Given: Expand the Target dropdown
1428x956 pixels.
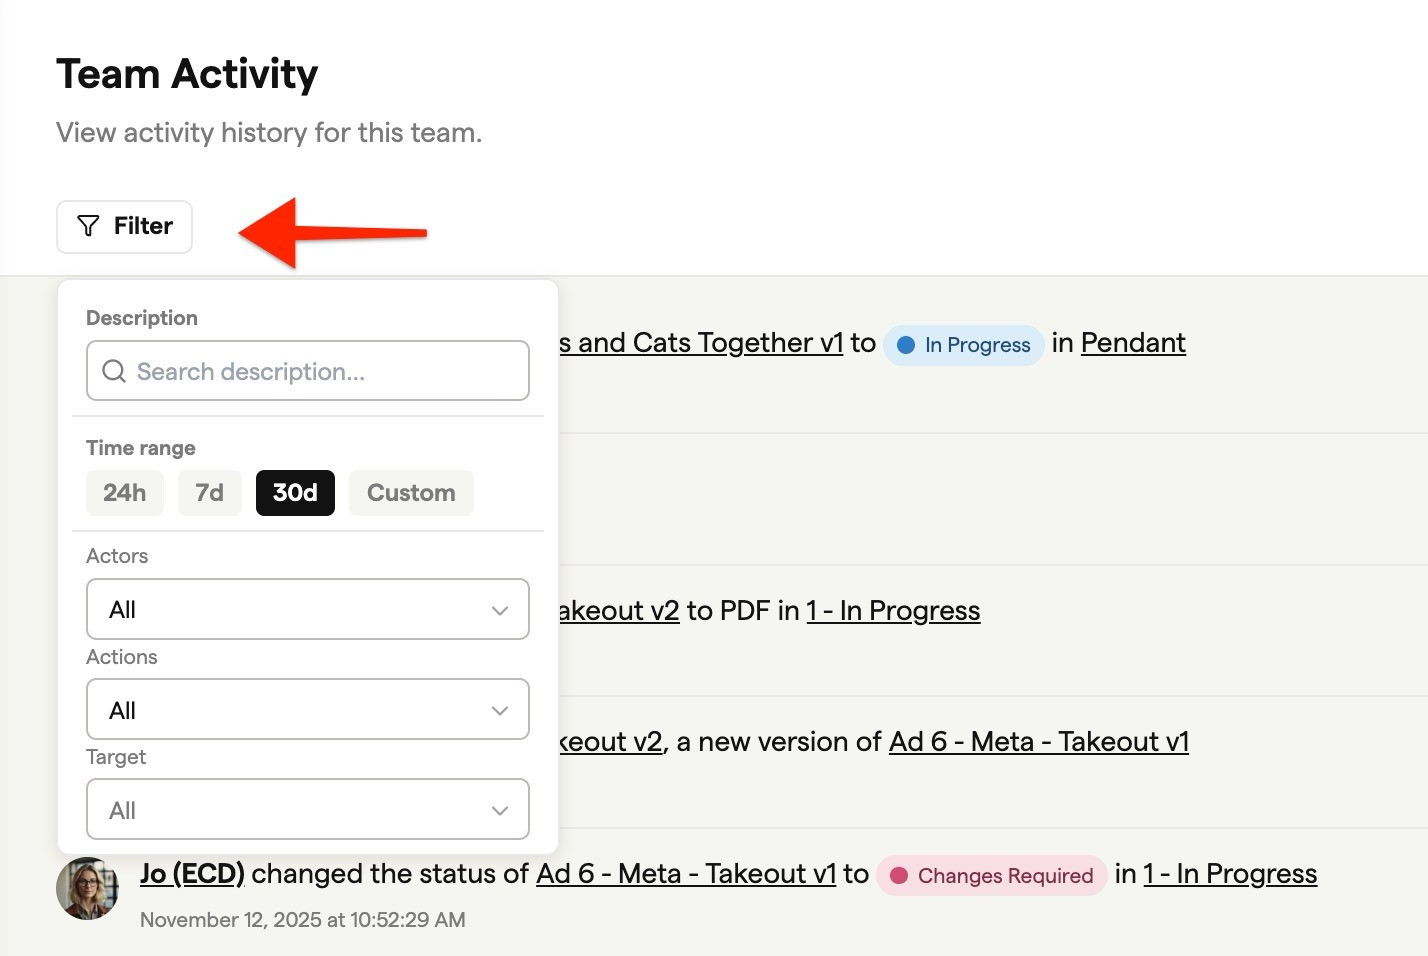Looking at the screenshot, I should tap(307, 810).
